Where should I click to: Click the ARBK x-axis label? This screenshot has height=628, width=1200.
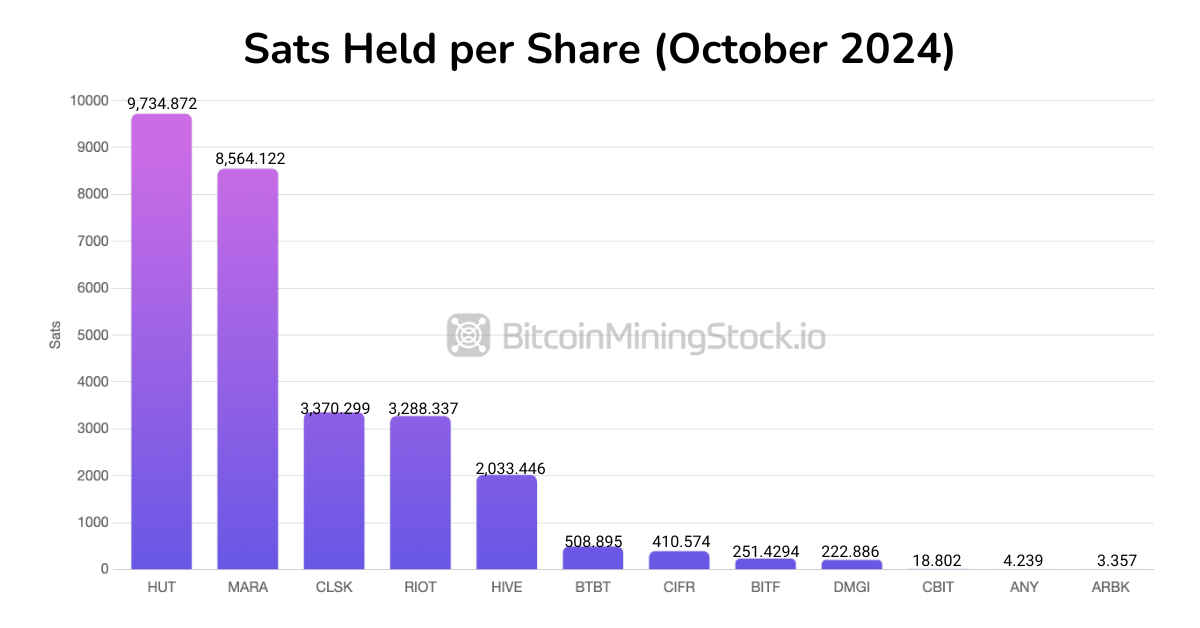coord(1110,587)
